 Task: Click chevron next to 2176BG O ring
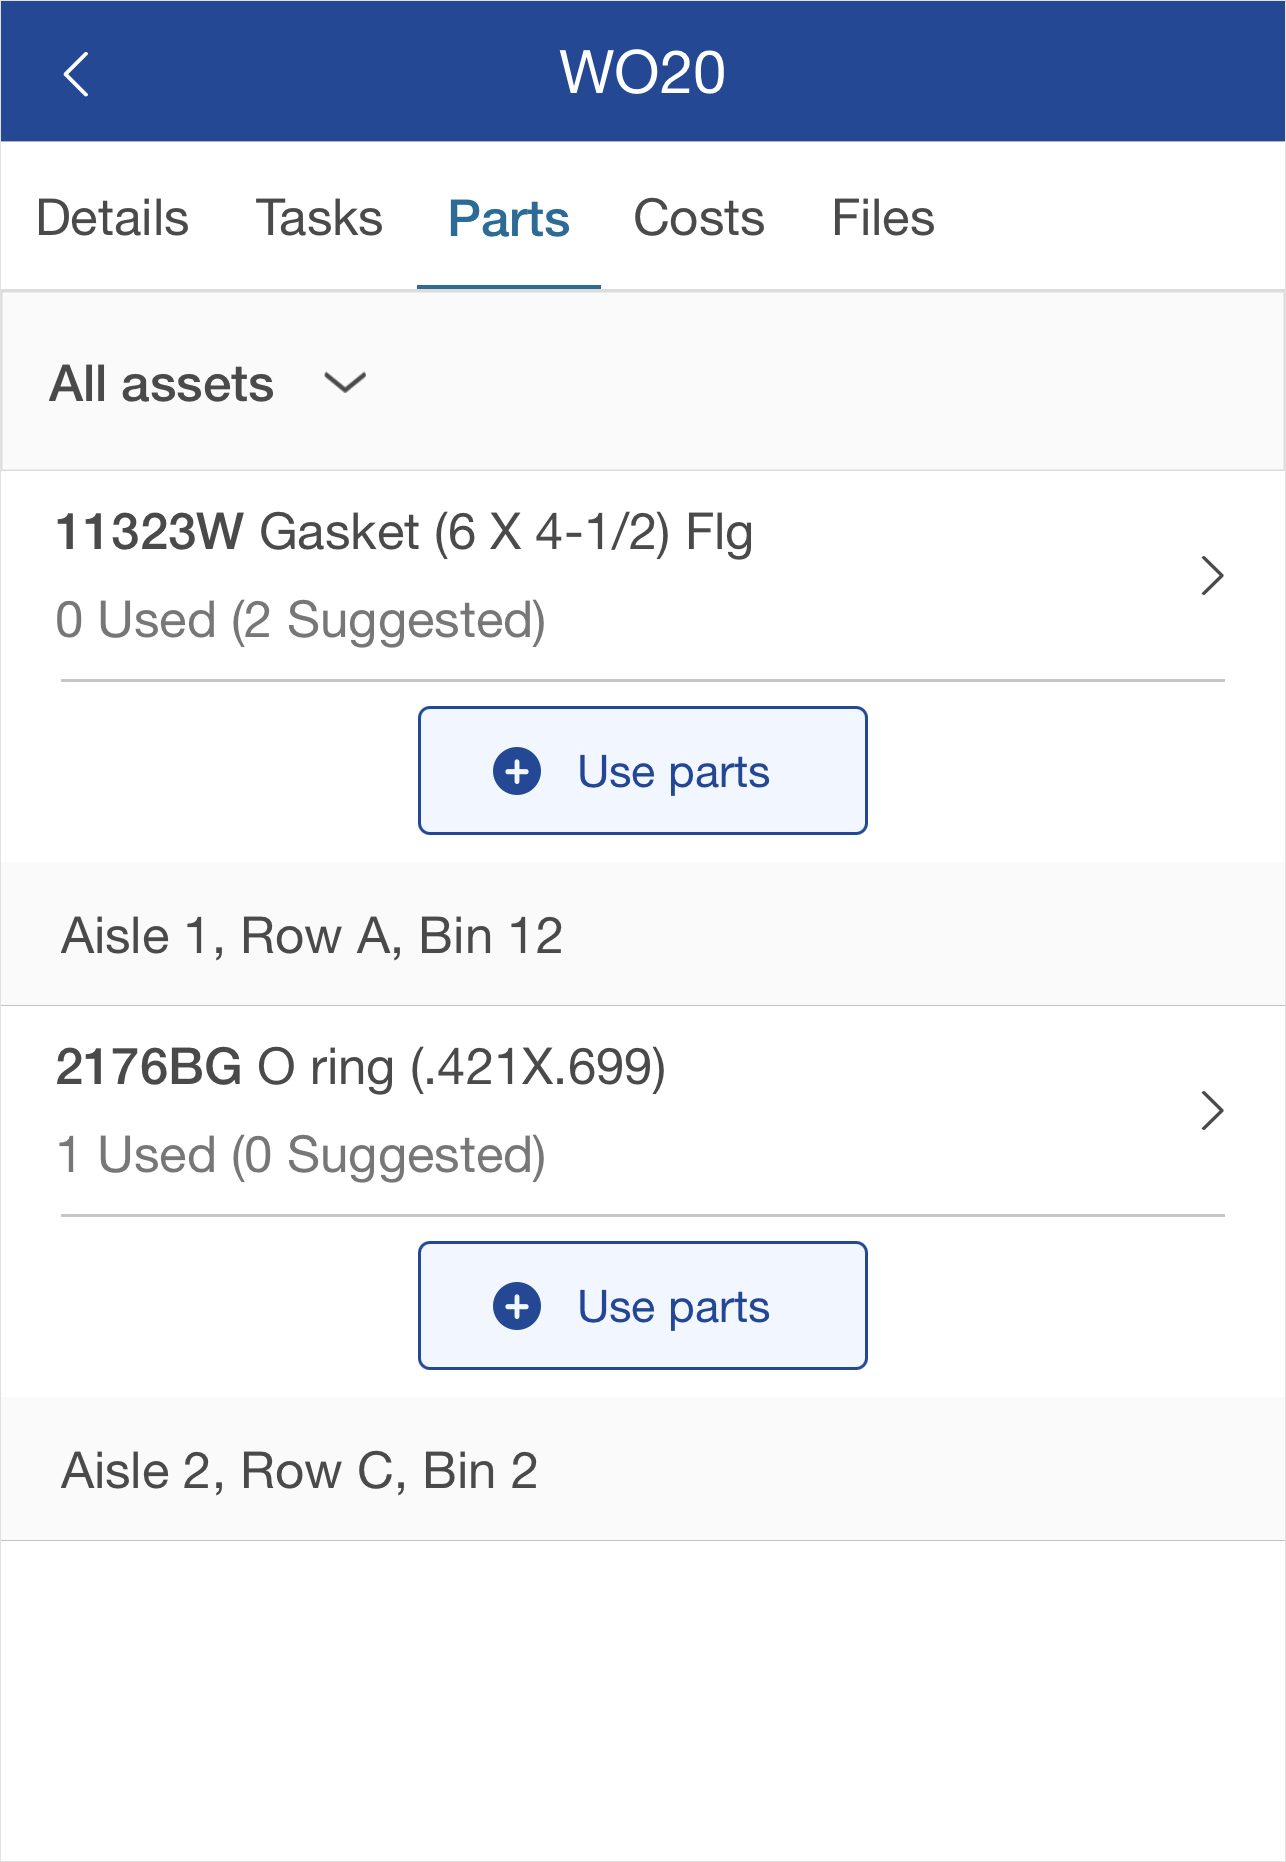(1212, 1111)
